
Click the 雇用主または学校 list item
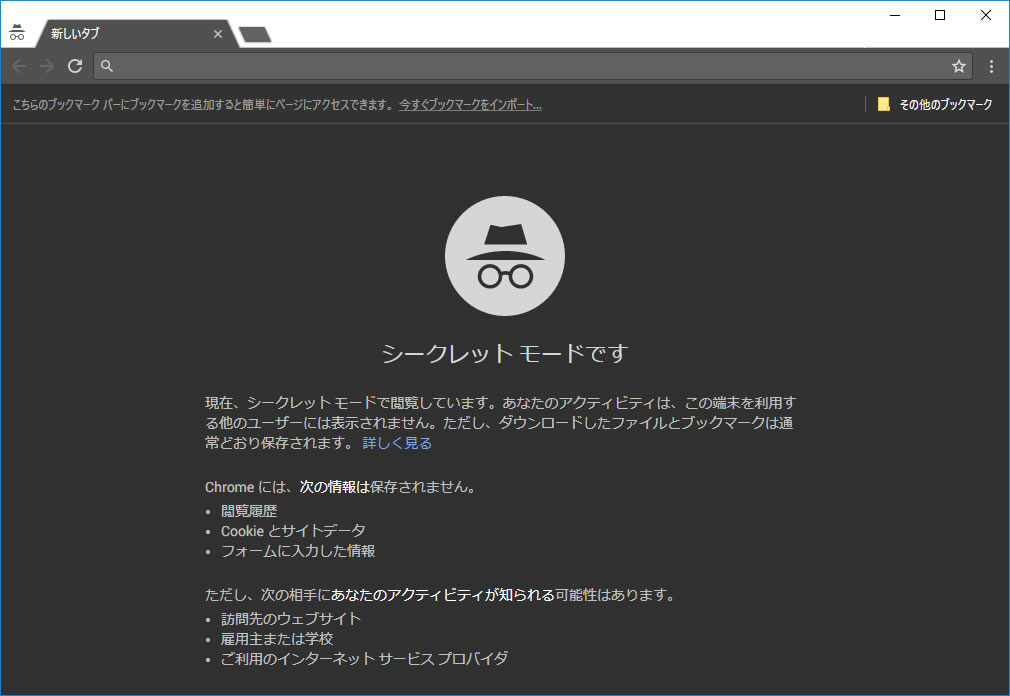pyautogui.click(x=277, y=639)
